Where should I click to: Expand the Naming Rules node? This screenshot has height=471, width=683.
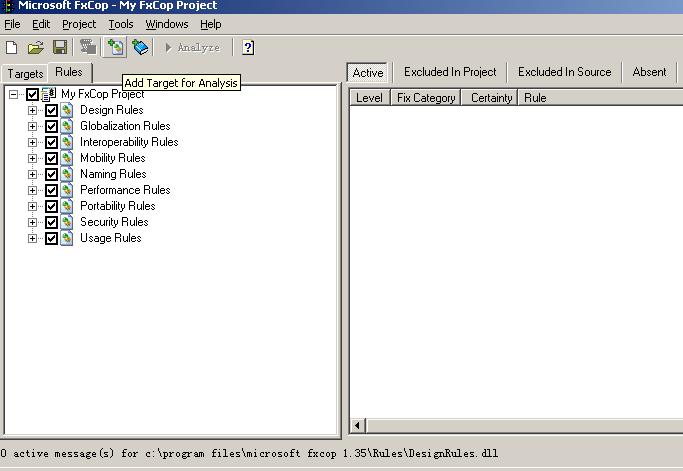point(32,174)
